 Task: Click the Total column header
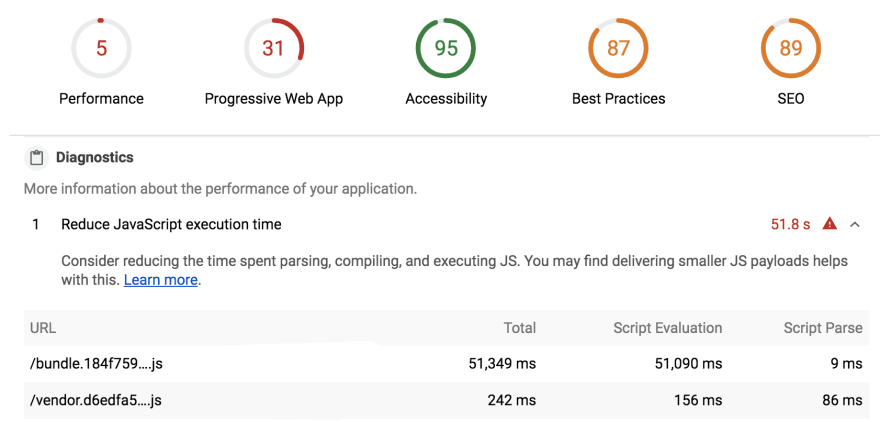[x=519, y=328]
